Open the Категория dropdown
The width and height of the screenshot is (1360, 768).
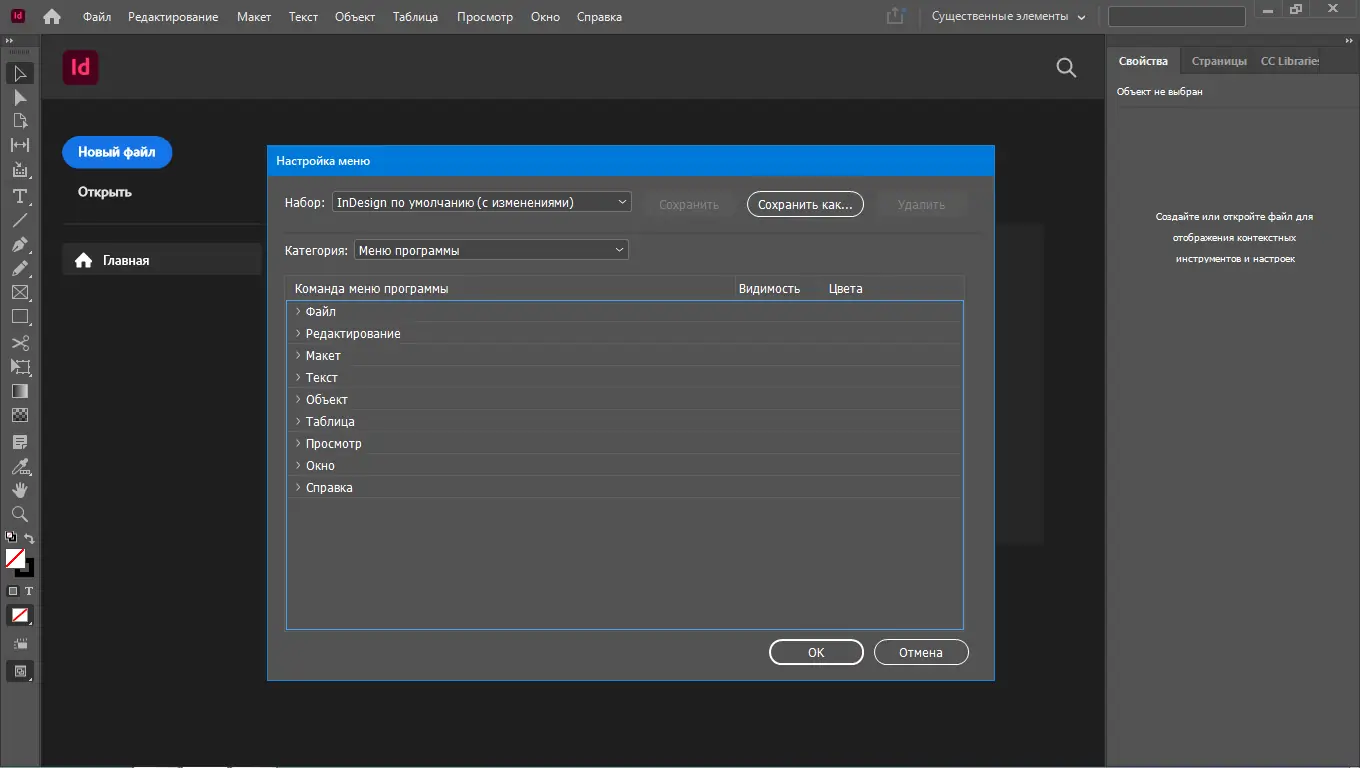pyautogui.click(x=491, y=250)
